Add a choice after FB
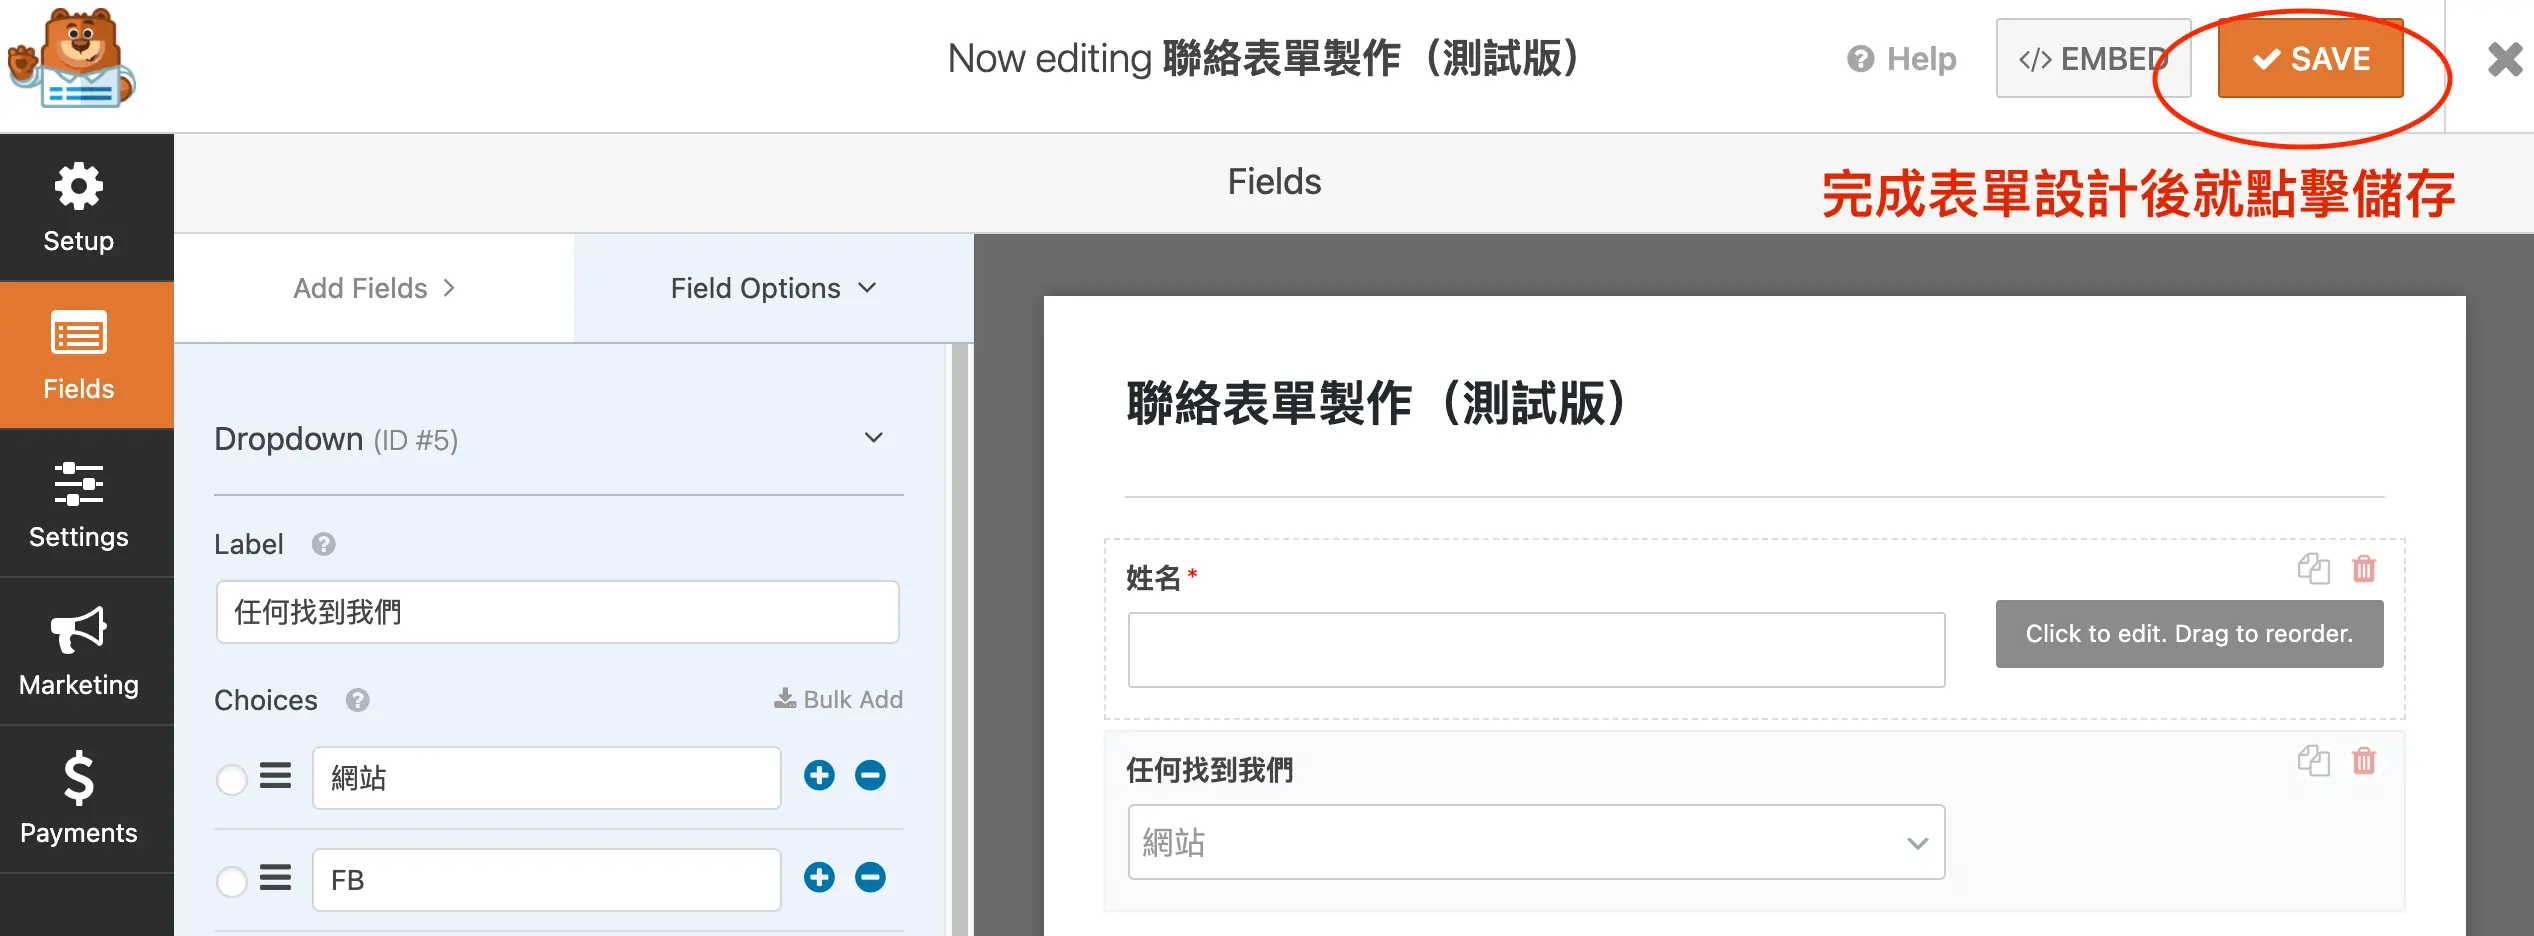Screen dimensions: 2534x936 pos(819,878)
